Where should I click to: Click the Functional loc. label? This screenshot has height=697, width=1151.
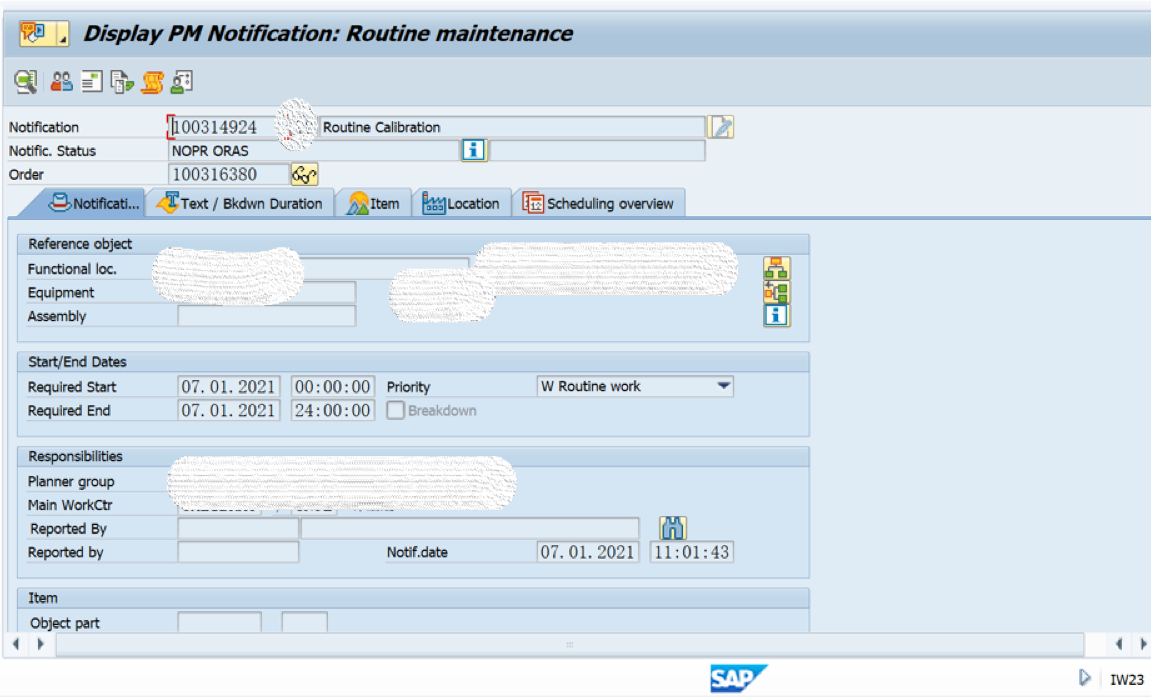tap(72, 269)
